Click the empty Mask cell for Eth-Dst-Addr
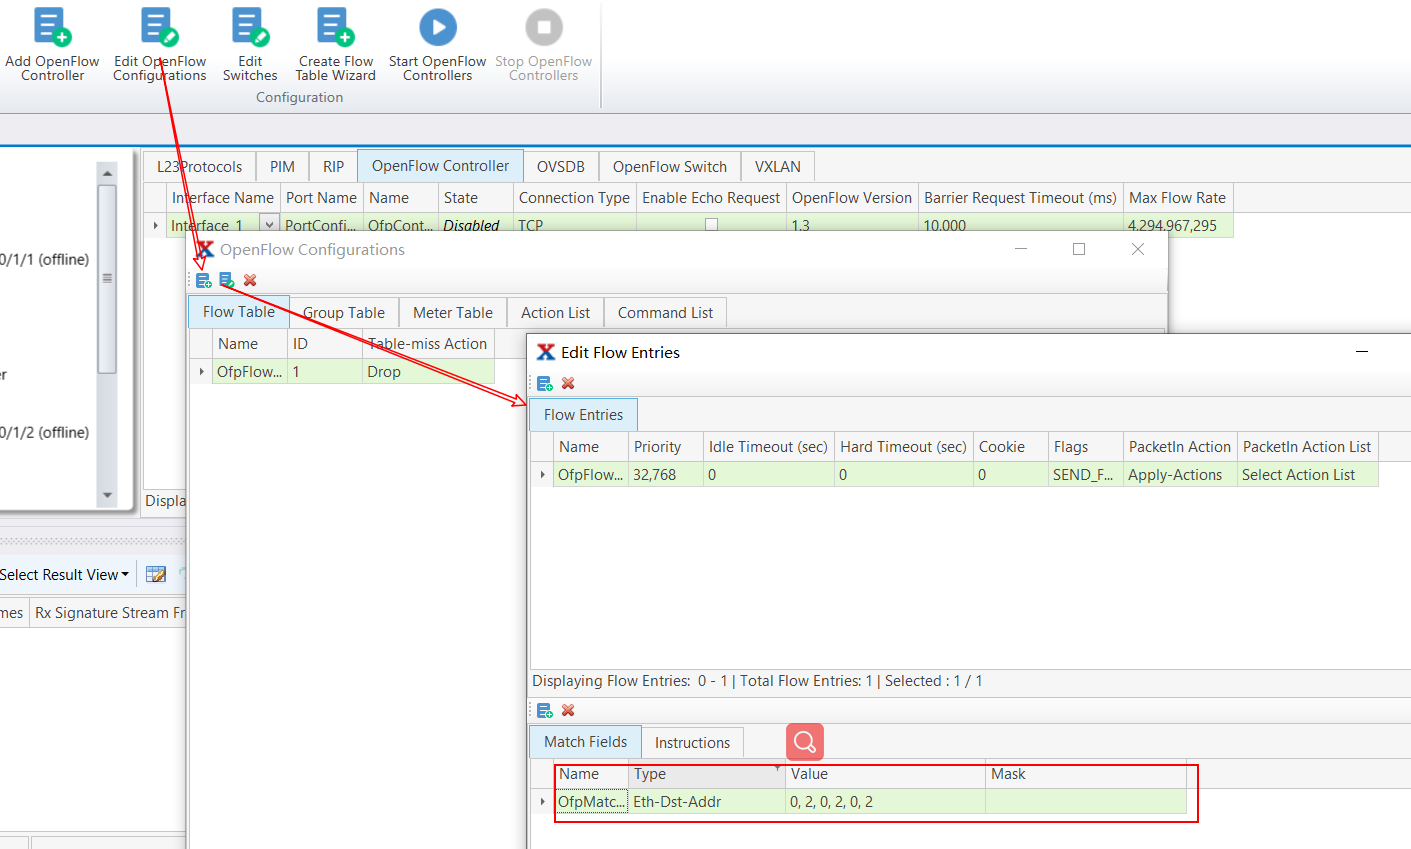Screen dimensions: 1411x849 [1086, 802]
